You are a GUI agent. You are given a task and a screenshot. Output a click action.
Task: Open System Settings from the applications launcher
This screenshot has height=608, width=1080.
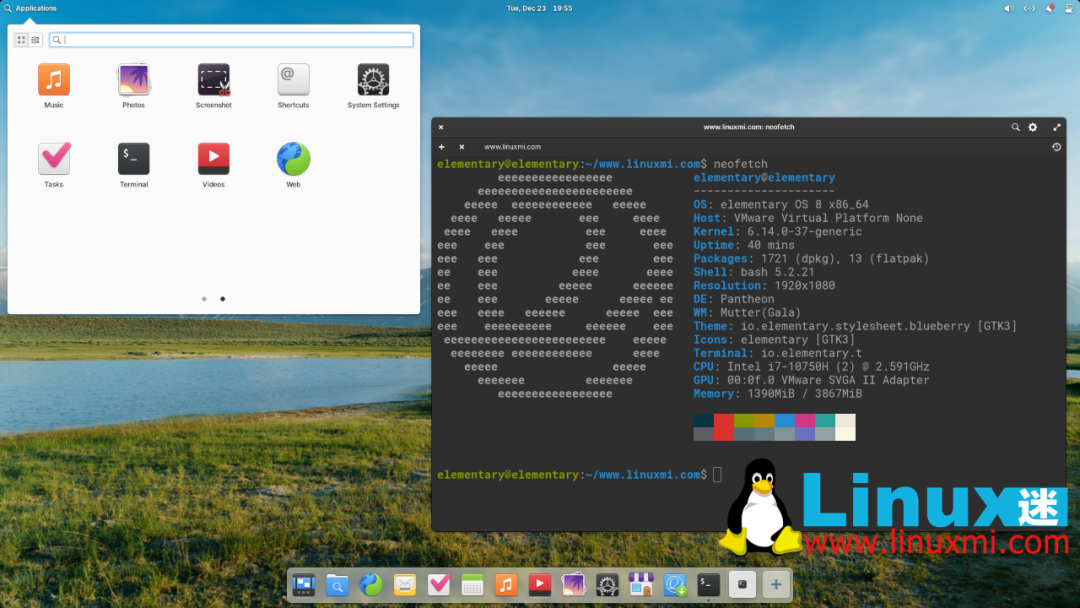point(372,80)
